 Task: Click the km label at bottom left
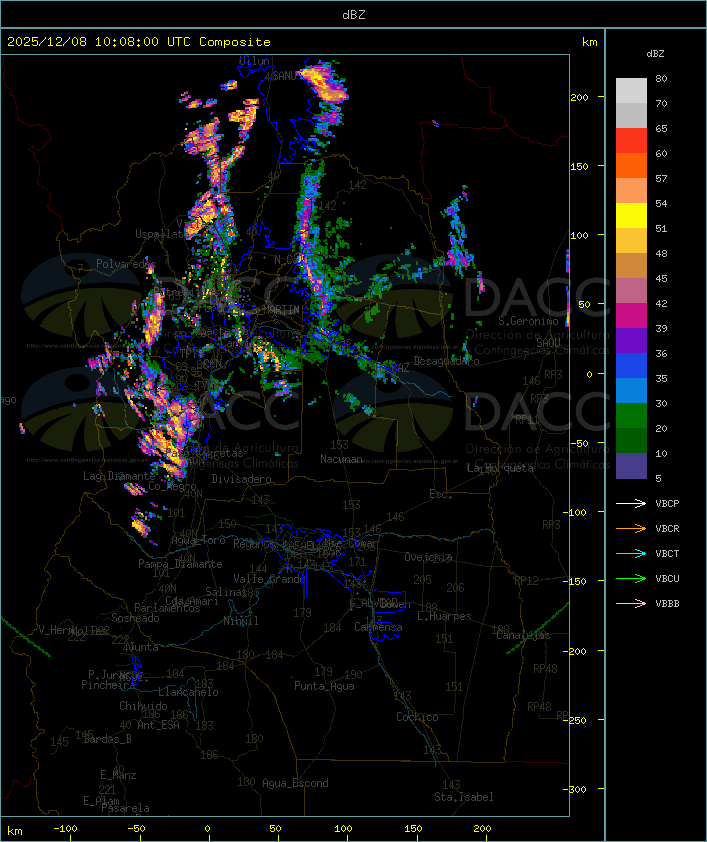click(x=14, y=831)
